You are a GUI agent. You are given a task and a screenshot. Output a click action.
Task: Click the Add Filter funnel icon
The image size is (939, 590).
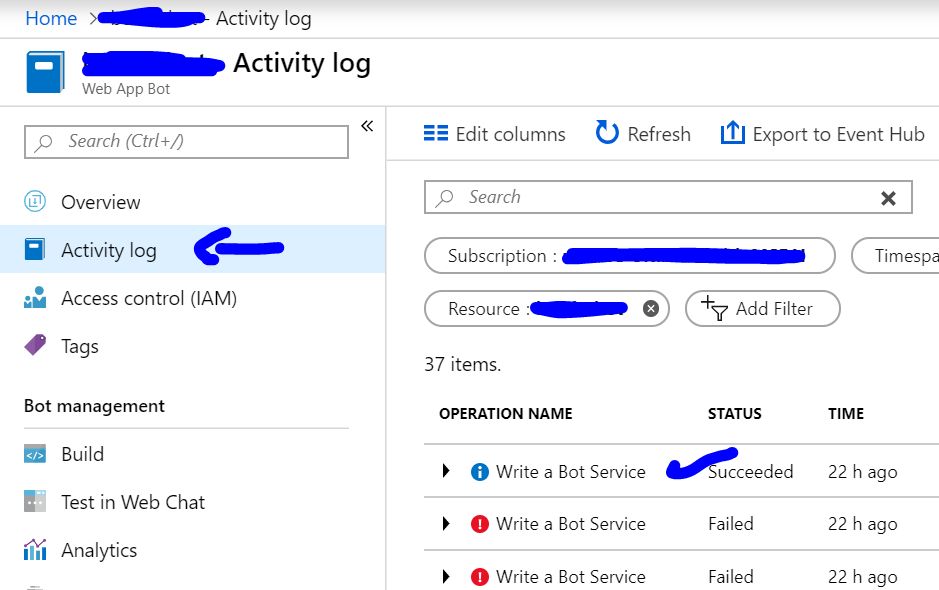(x=714, y=308)
